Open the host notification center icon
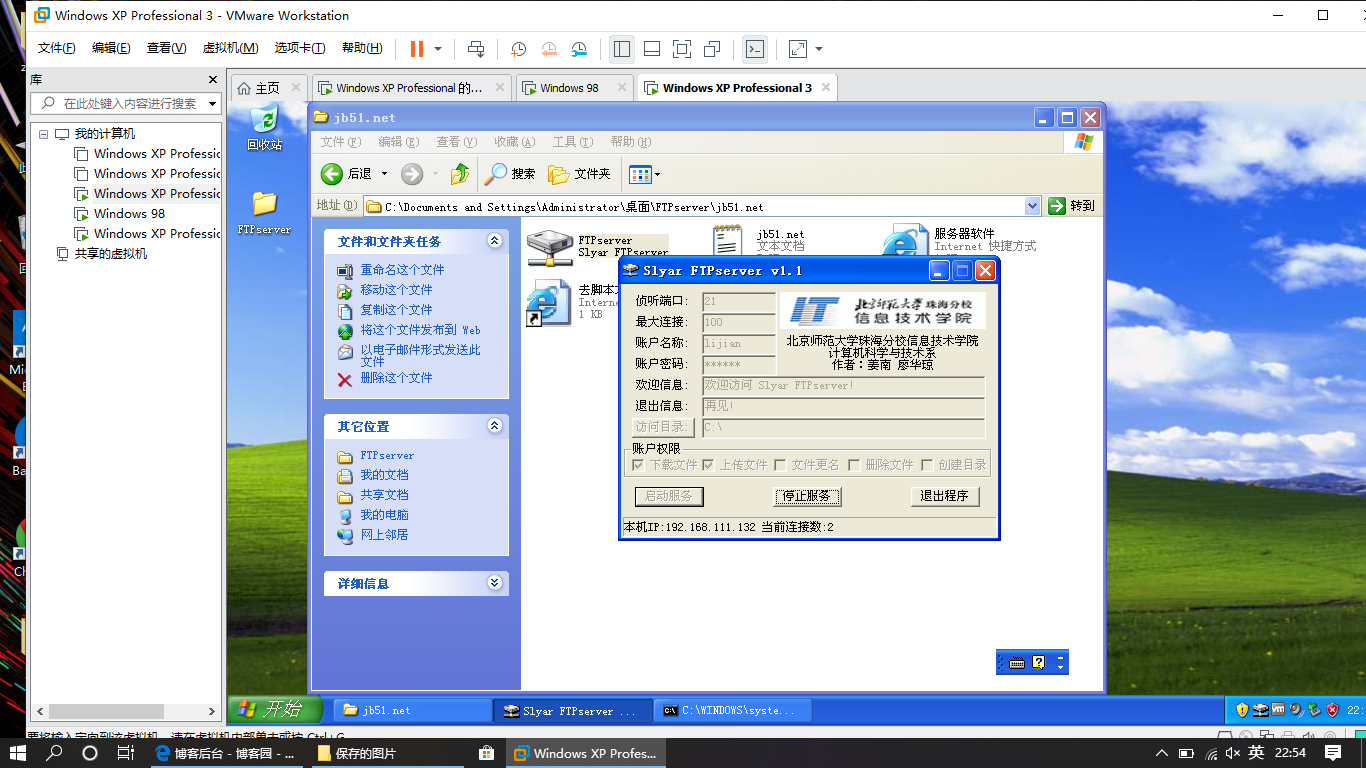The width and height of the screenshot is (1366, 768). click(x=1333, y=753)
